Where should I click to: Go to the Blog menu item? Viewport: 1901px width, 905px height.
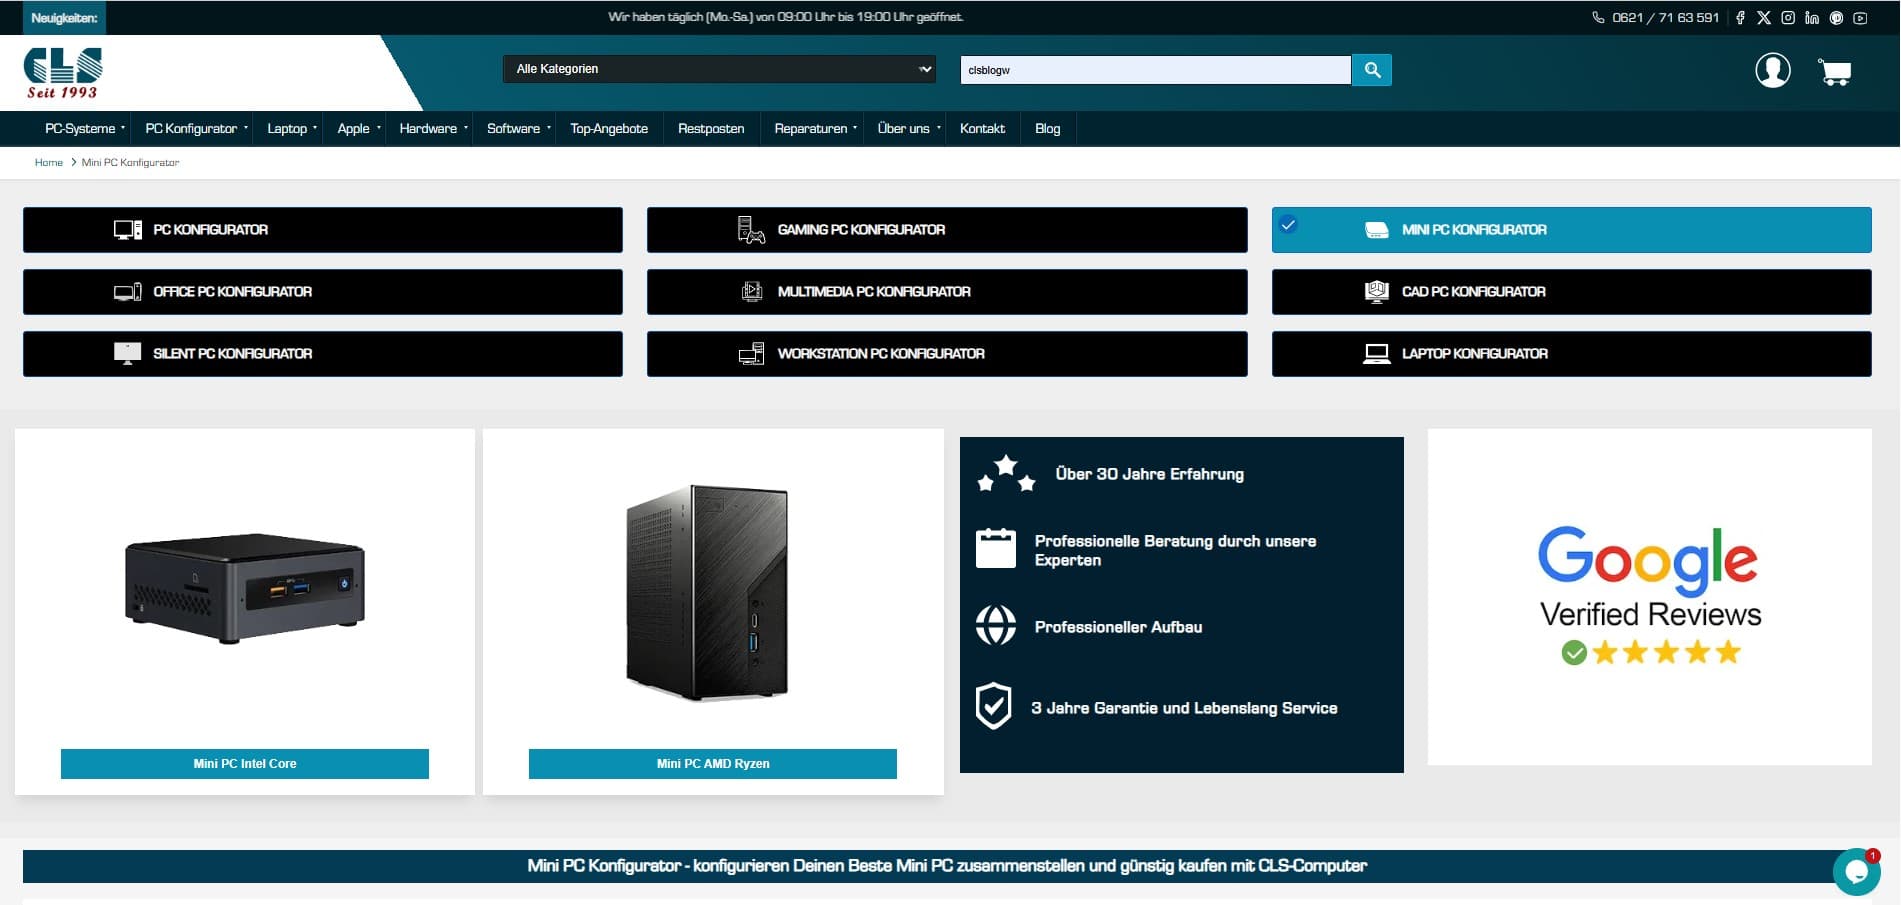(1047, 129)
